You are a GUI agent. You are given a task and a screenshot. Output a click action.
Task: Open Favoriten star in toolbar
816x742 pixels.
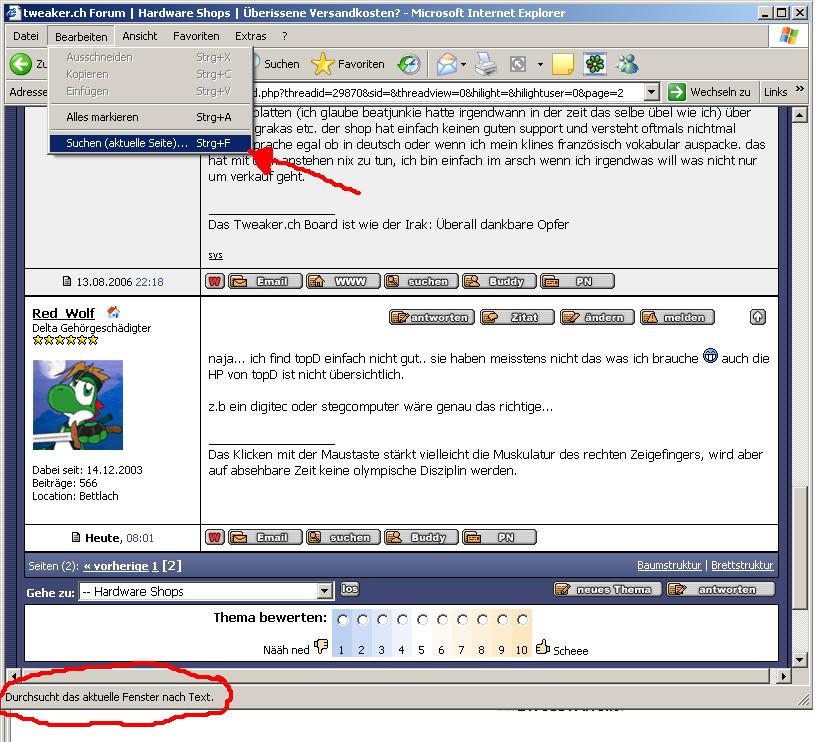click(x=322, y=64)
